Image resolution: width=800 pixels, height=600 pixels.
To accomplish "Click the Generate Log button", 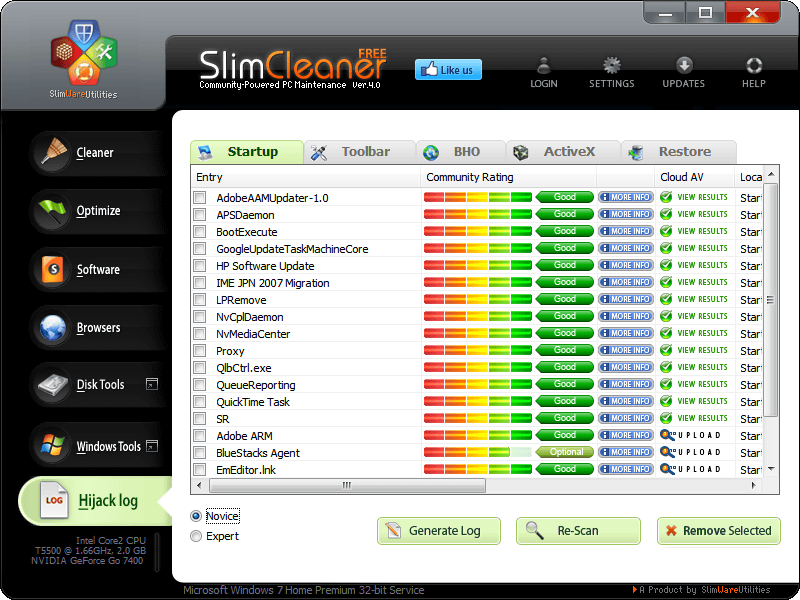I will [x=439, y=531].
